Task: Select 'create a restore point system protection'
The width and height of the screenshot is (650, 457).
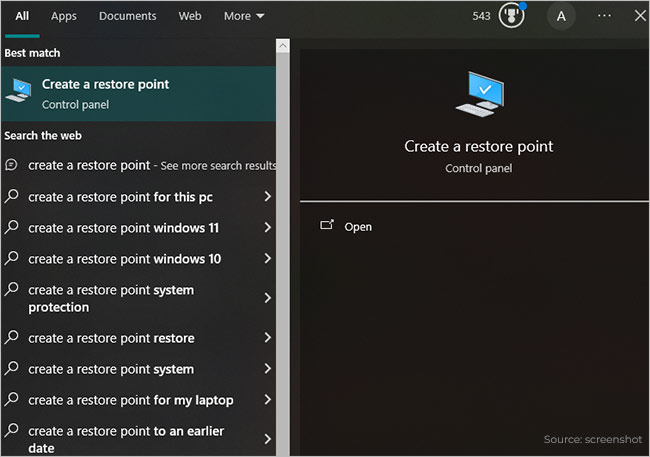Action: 138,298
